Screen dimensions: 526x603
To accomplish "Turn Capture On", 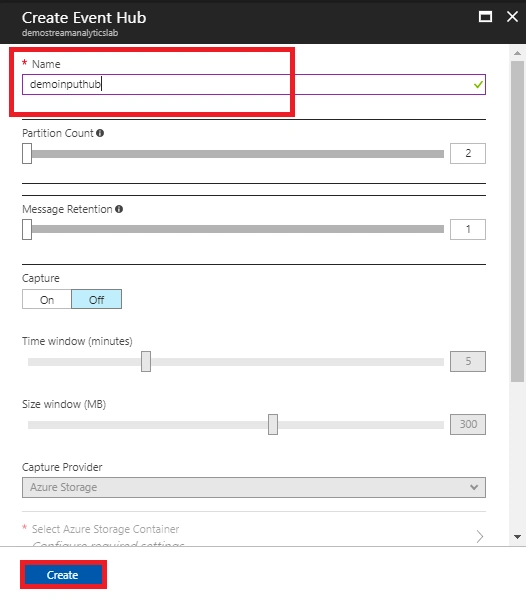I will [x=47, y=299].
